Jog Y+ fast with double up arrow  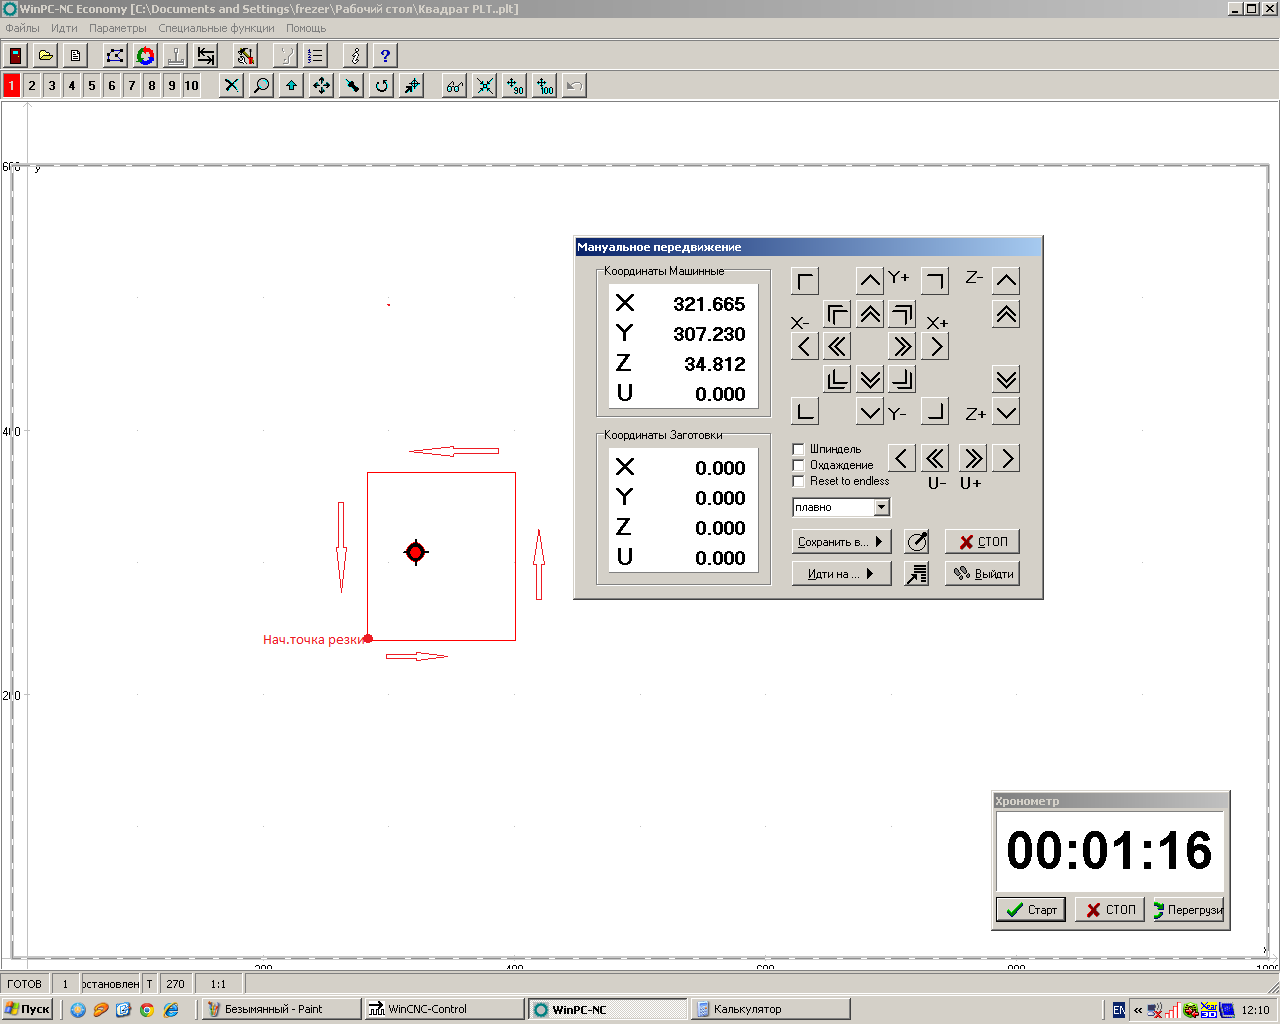click(x=870, y=315)
